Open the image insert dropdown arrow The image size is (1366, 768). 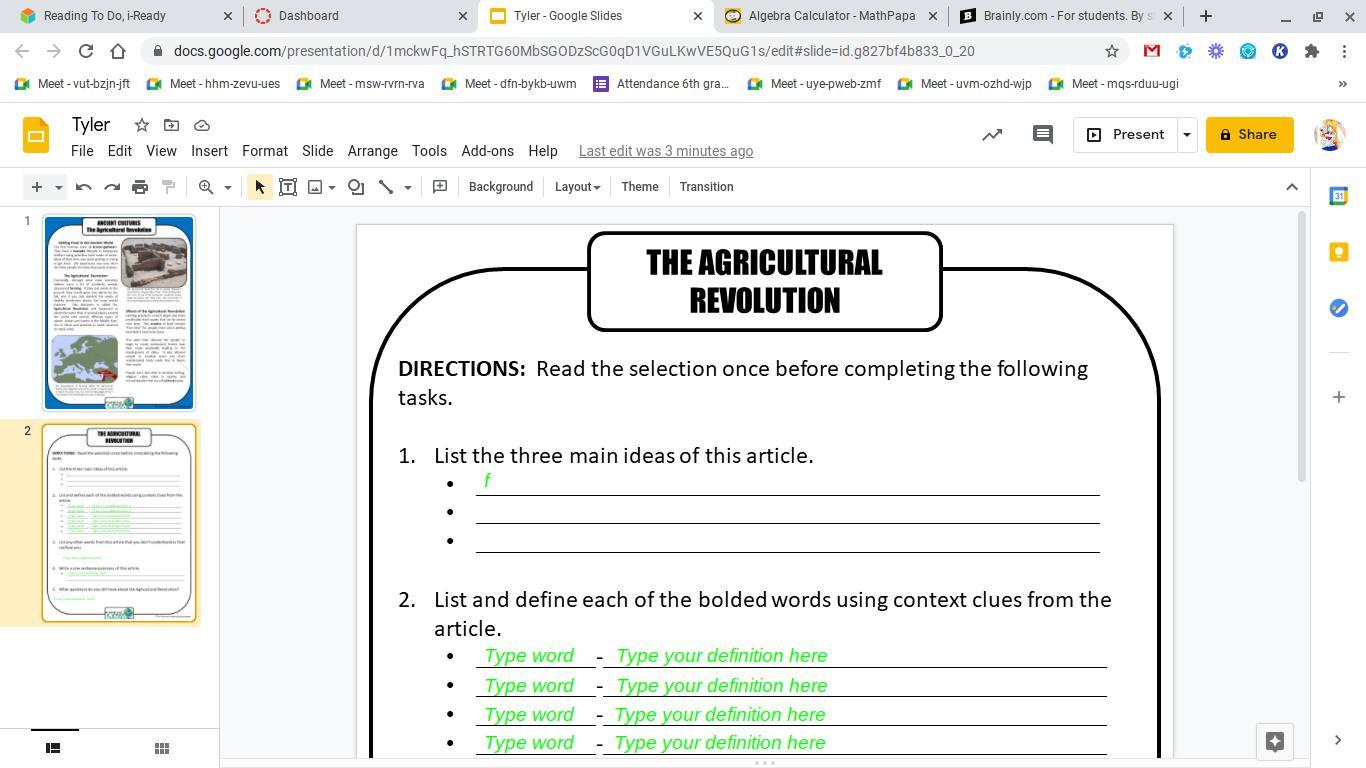click(x=332, y=187)
